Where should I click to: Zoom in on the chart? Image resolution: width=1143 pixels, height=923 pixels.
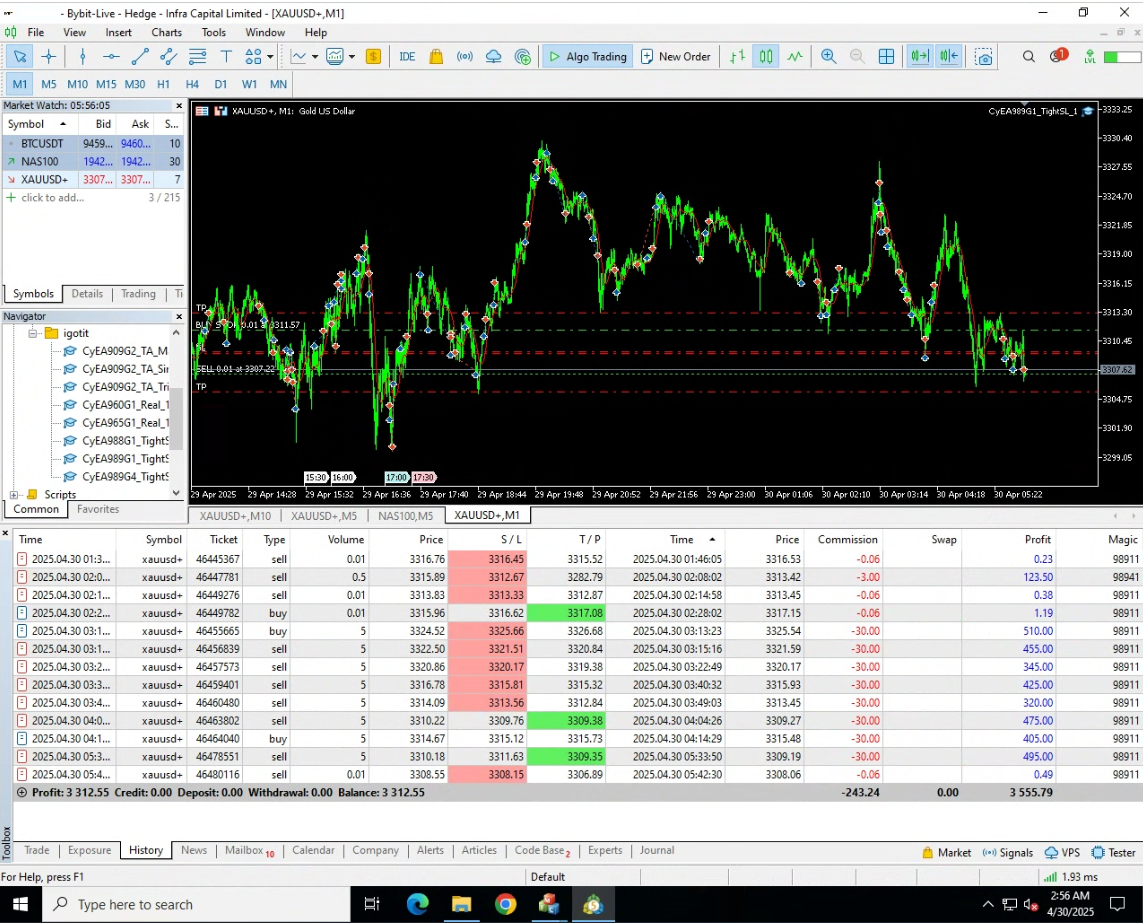(829, 57)
